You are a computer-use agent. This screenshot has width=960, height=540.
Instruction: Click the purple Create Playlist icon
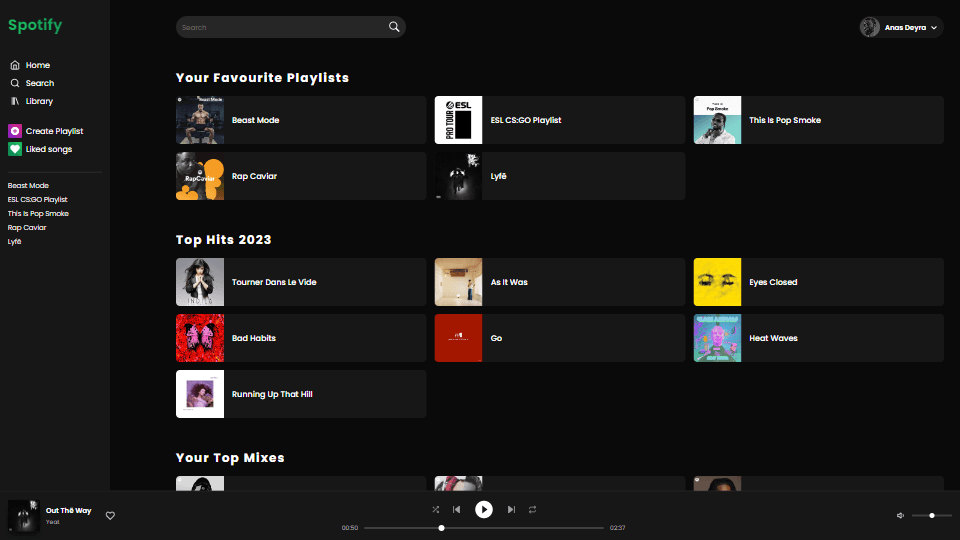tap(15, 130)
